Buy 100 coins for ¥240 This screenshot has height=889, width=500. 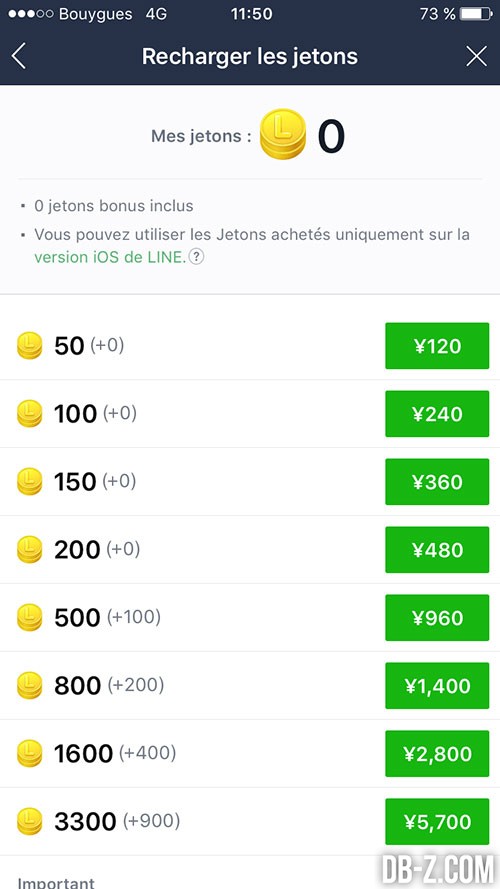(437, 414)
